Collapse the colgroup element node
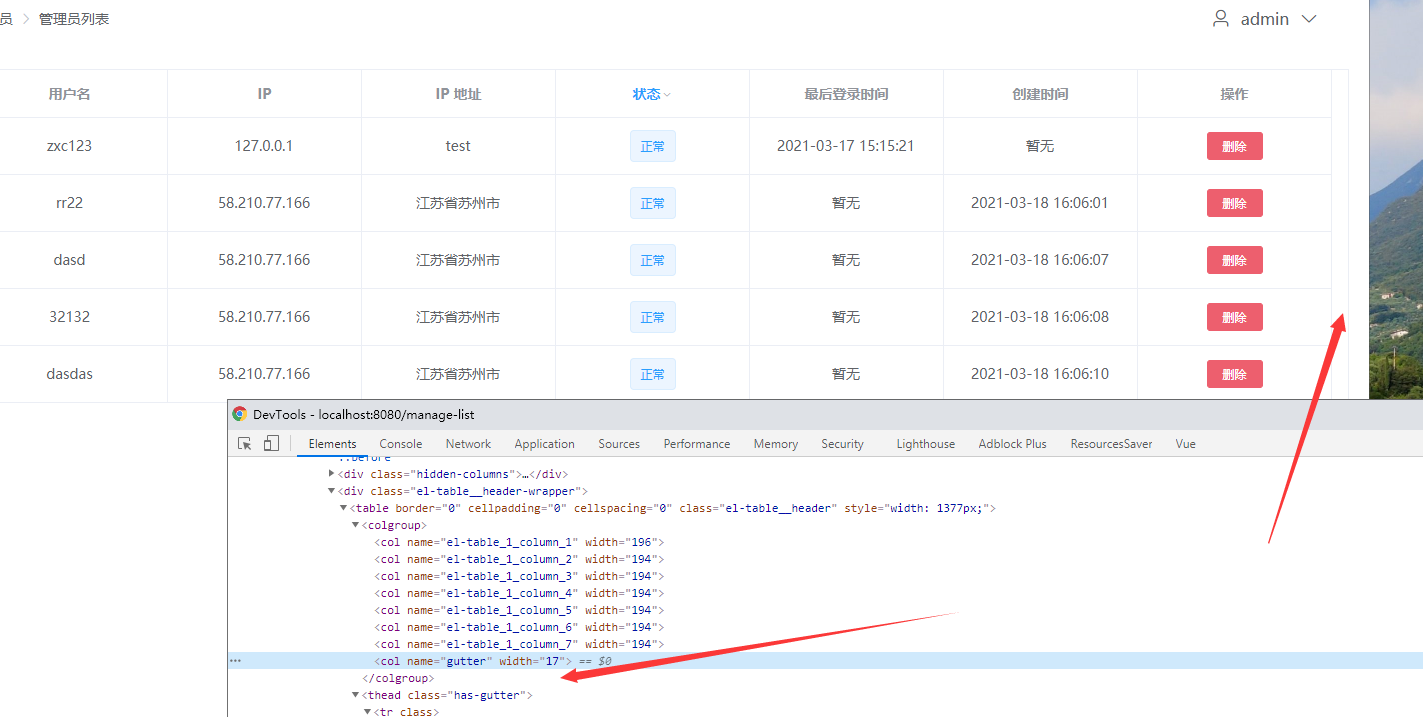The width and height of the screenshot is (1423, 717). 355,525
